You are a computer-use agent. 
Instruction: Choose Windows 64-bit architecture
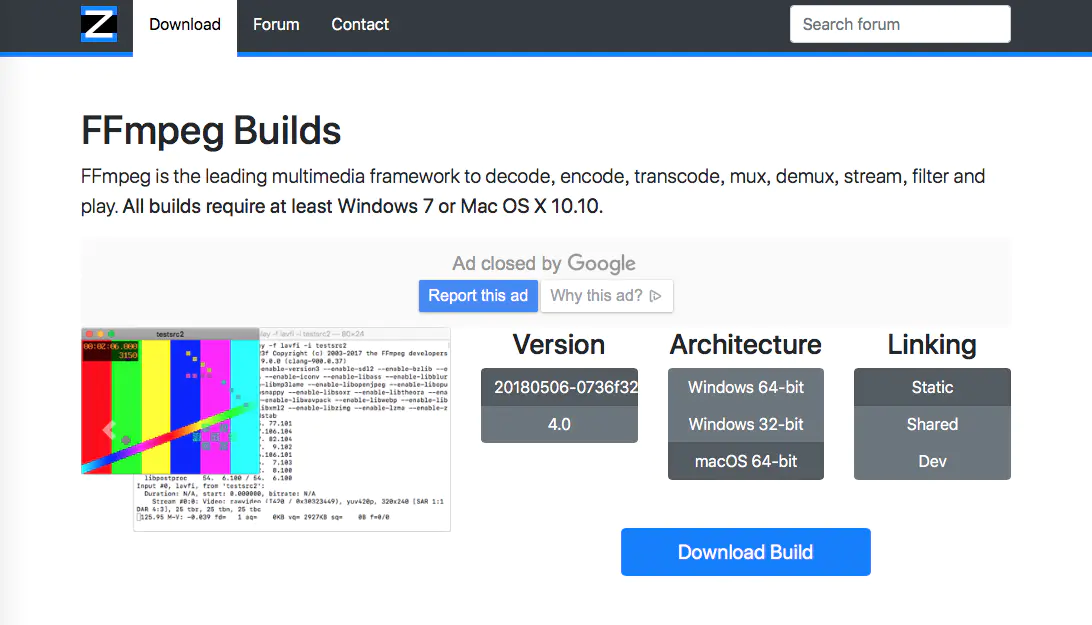746,387
